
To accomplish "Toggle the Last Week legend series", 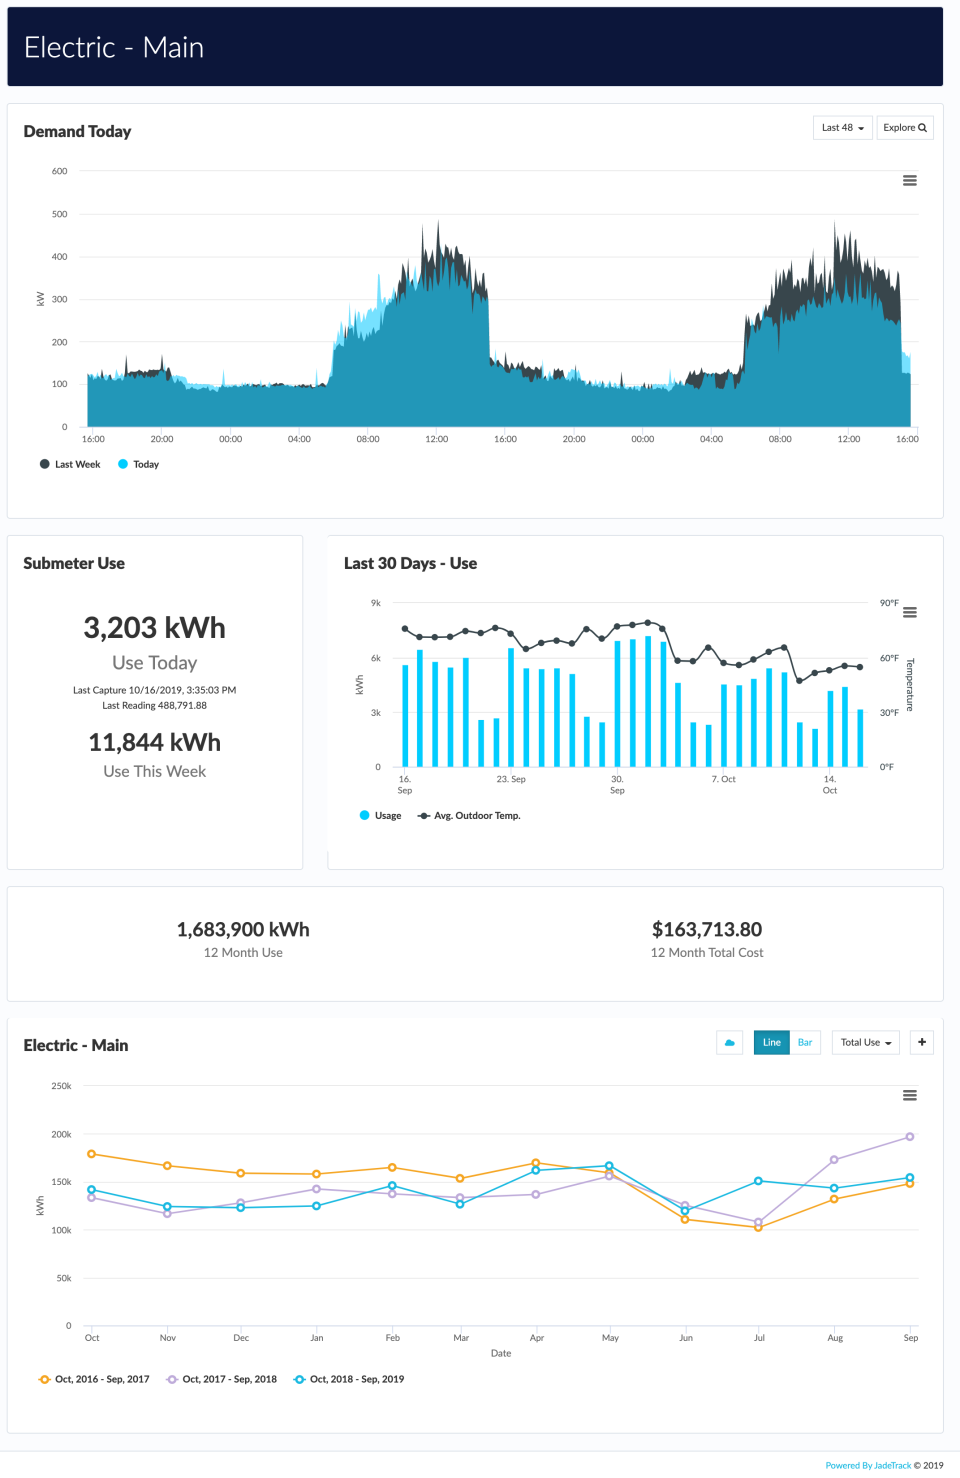I will 70,465.
